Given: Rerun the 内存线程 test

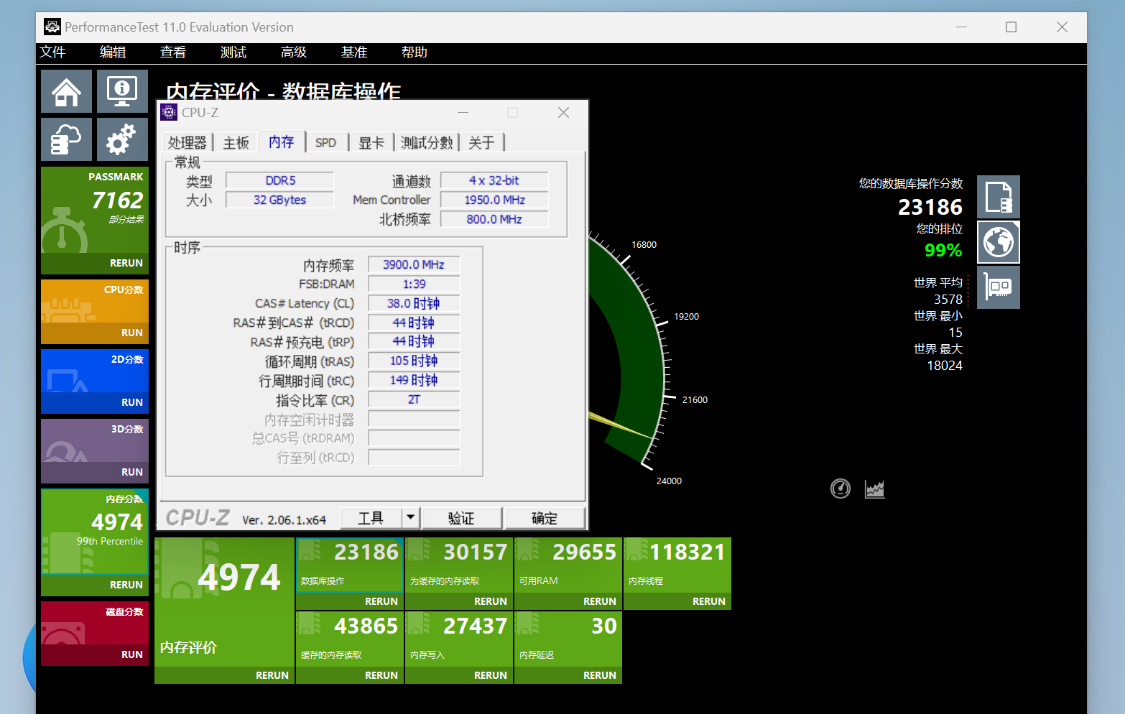Looking at the screenshot, I should (x=708, y=601).
